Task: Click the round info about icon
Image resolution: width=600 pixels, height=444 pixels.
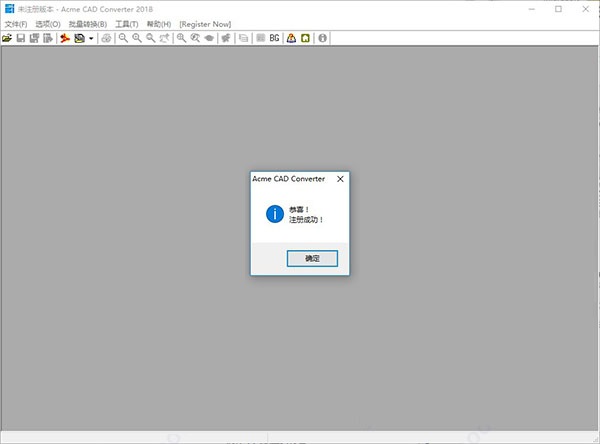Action: click(323, 38)
